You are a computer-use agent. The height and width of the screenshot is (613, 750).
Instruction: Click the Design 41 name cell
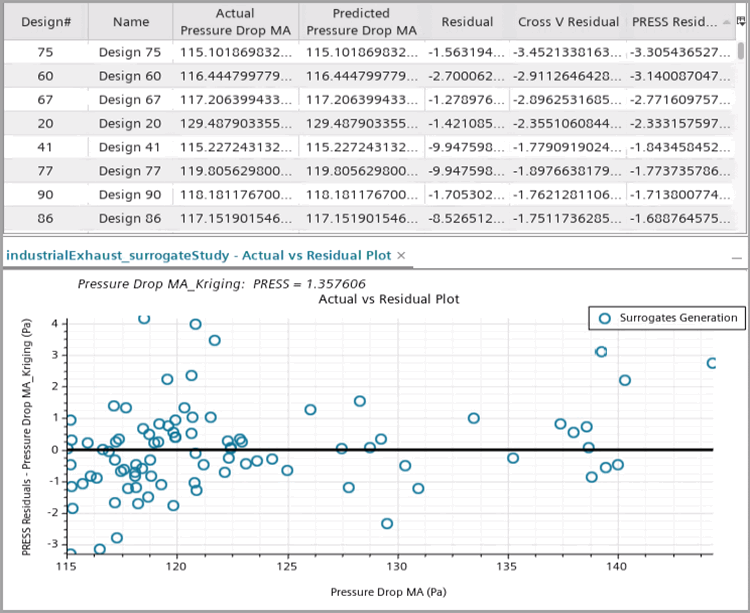click(x=130, y=147)
